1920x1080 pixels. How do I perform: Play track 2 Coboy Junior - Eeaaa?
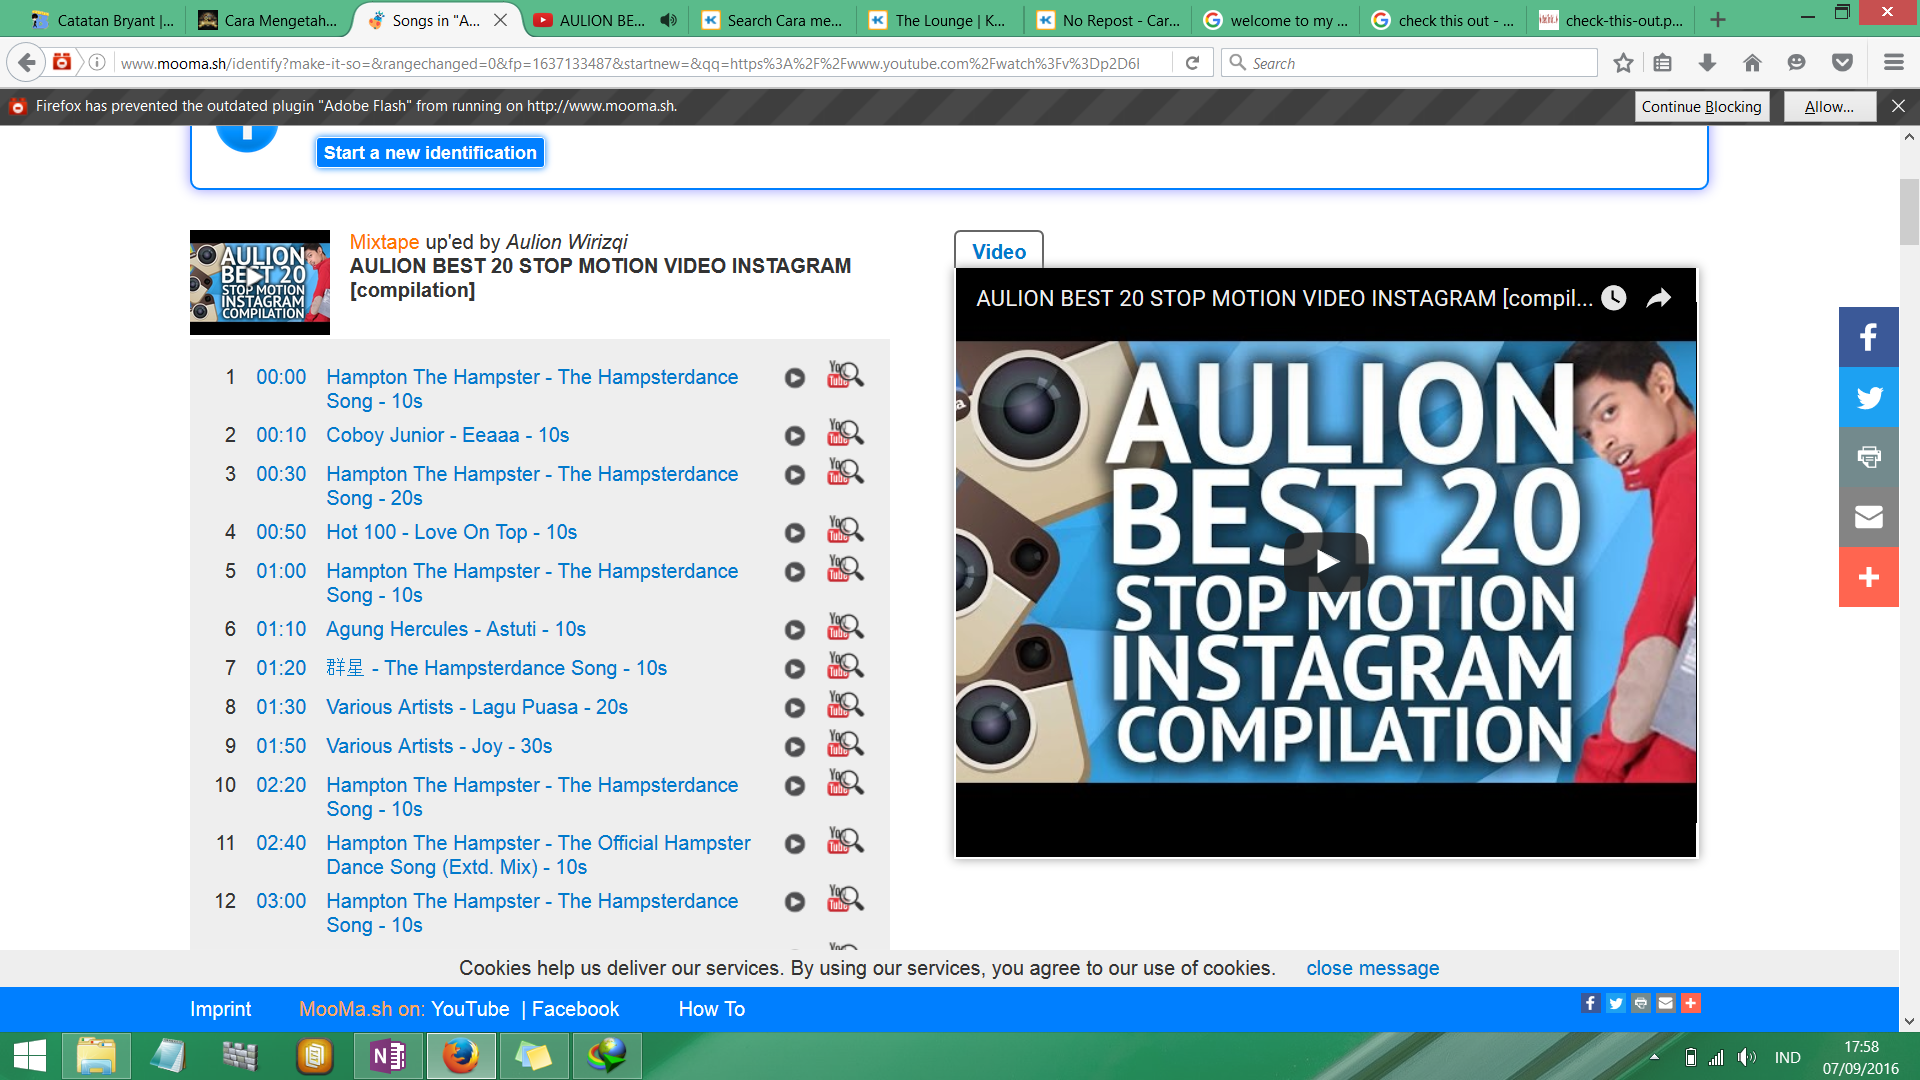795,436
